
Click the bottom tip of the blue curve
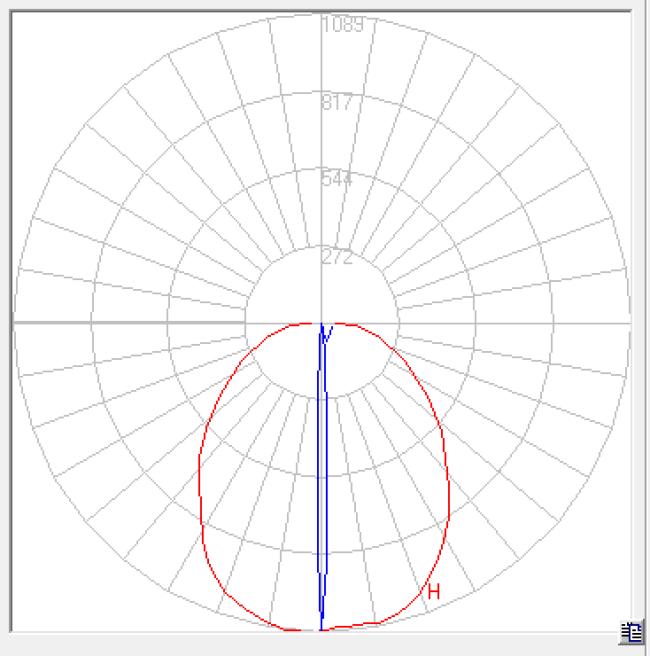[321, 628]
